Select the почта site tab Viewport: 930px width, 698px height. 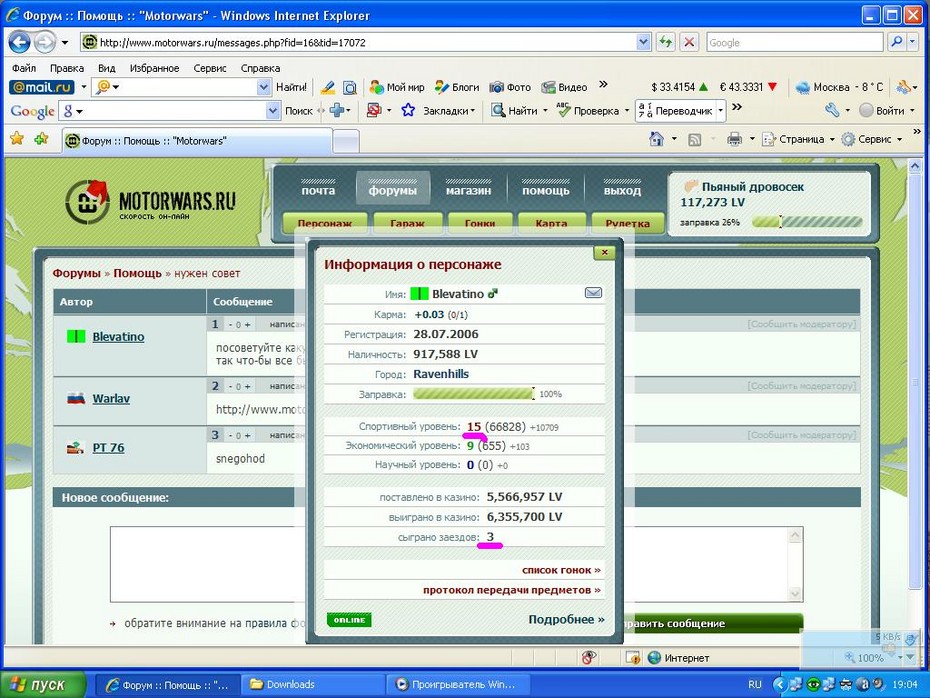(x=318, y=189)
